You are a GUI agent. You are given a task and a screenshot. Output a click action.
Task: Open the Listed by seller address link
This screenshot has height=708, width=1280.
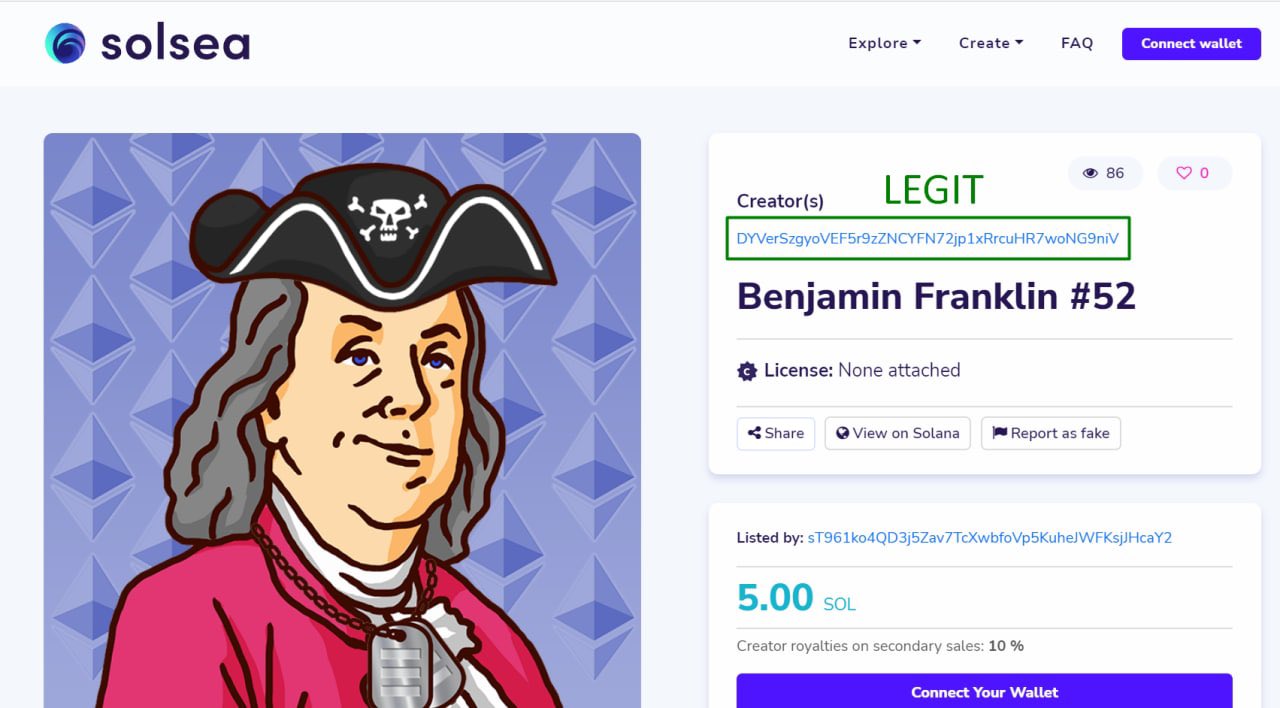[x=990, y=537]
